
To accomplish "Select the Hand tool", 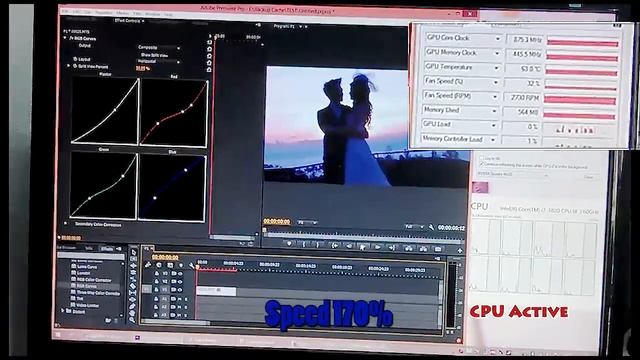I will pos(133,313).
